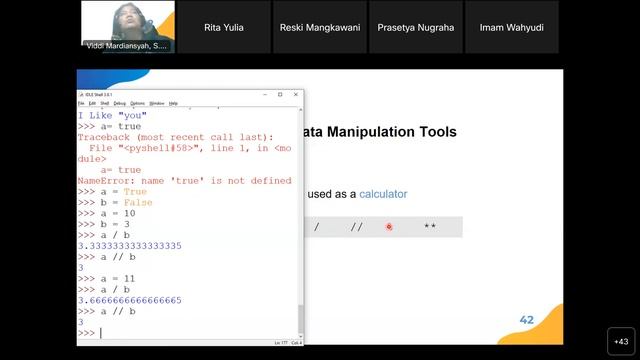640x360 pixels.
Task: Open the Help menu in IDLE Shell
Action: (x=173, y=103)
